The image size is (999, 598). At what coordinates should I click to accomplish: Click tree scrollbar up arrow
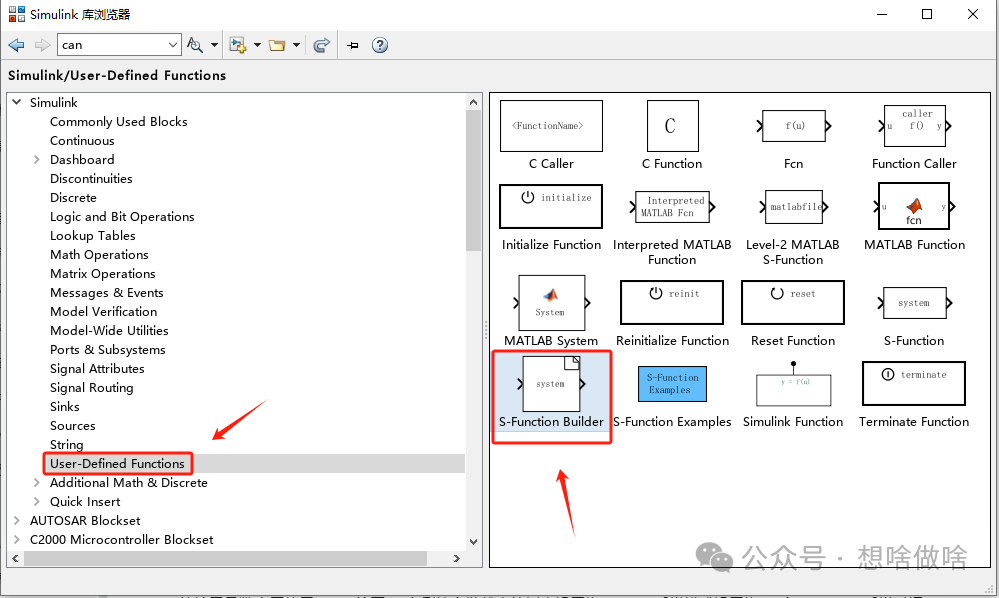(473, 102)
